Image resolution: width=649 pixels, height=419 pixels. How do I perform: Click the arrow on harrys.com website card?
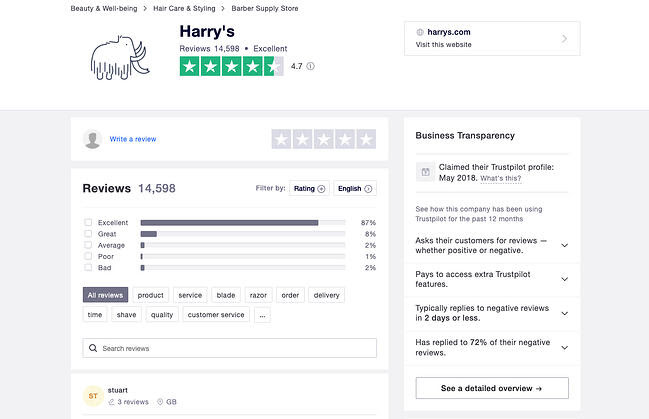point(564,39)
